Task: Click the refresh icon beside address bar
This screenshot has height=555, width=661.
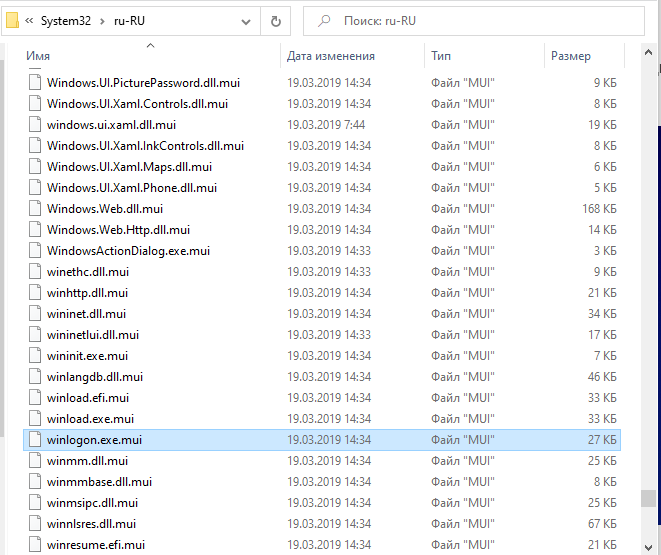Action: click(276, 21)
